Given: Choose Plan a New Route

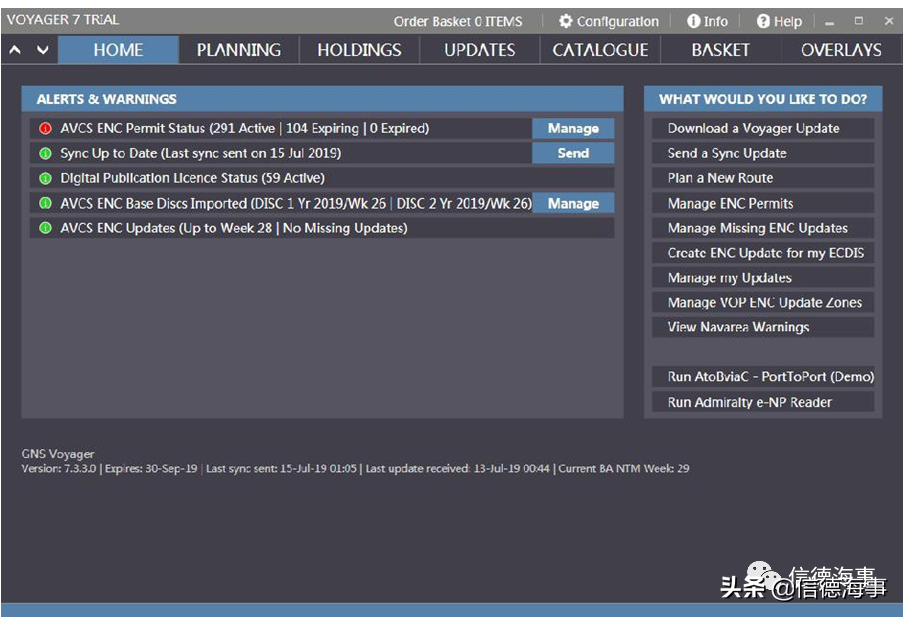Looking at the screenshot, I should pyautogui.click(x=763, y=178).
